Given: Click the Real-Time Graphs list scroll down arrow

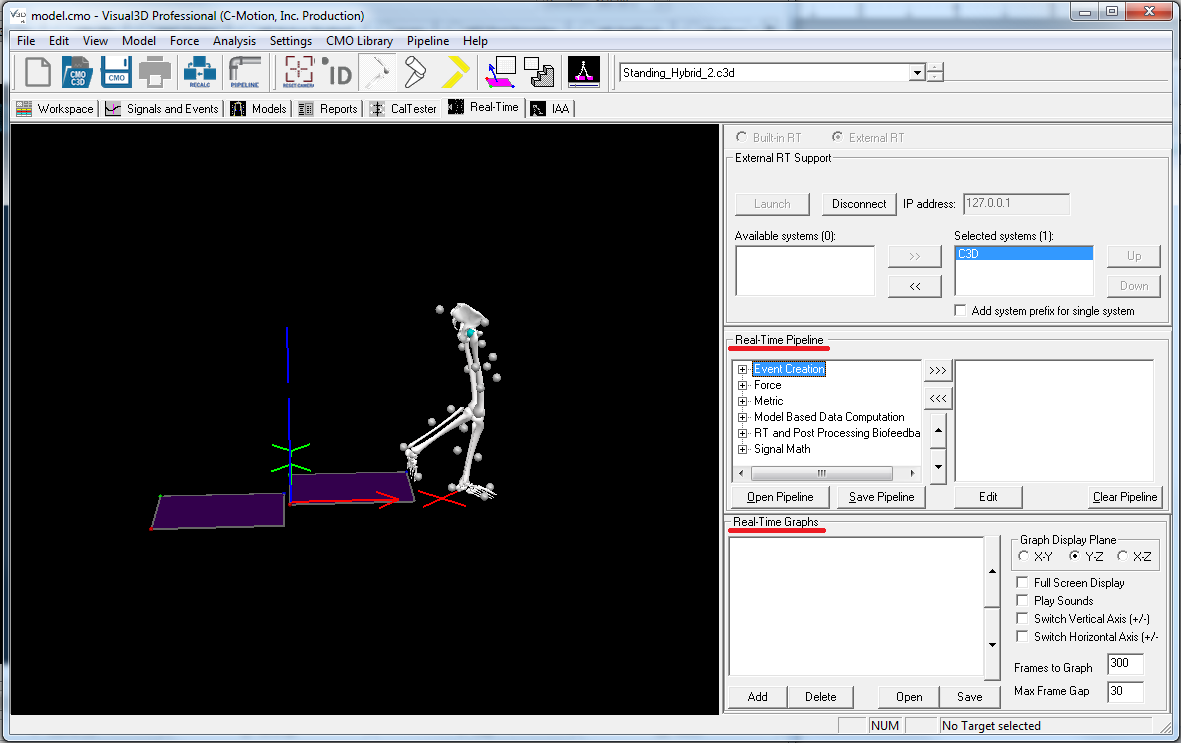Looking at the screenshot, I should (x=992, y=645).
